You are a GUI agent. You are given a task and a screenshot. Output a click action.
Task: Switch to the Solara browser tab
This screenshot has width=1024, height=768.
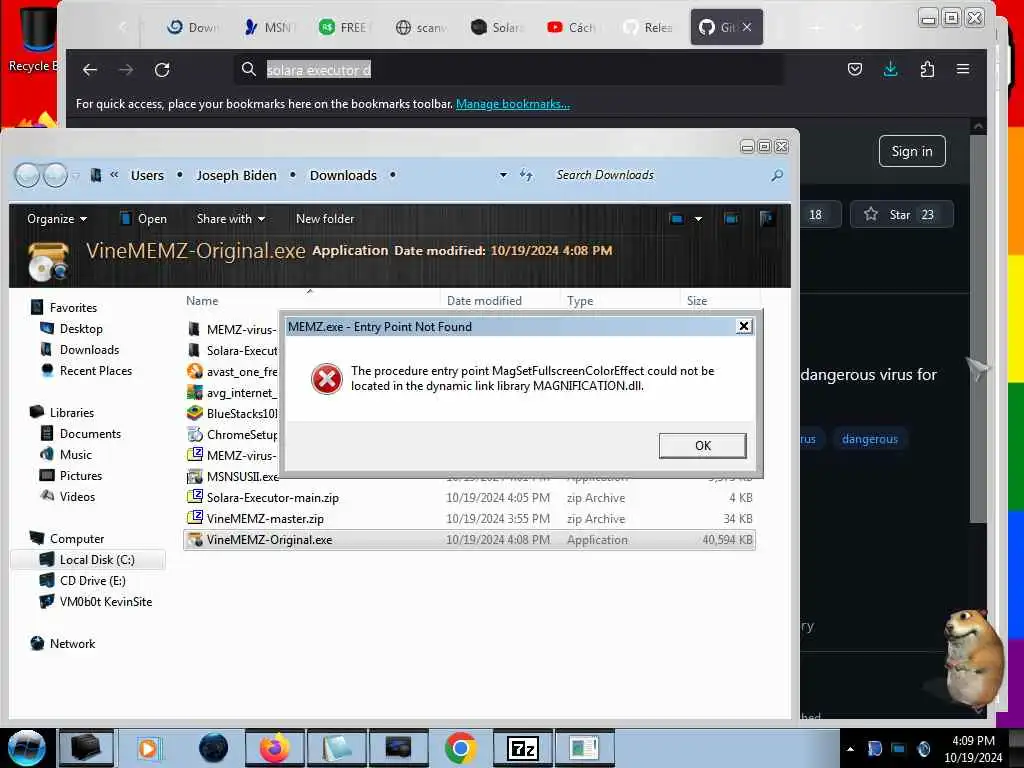click(x=498, y=27)
